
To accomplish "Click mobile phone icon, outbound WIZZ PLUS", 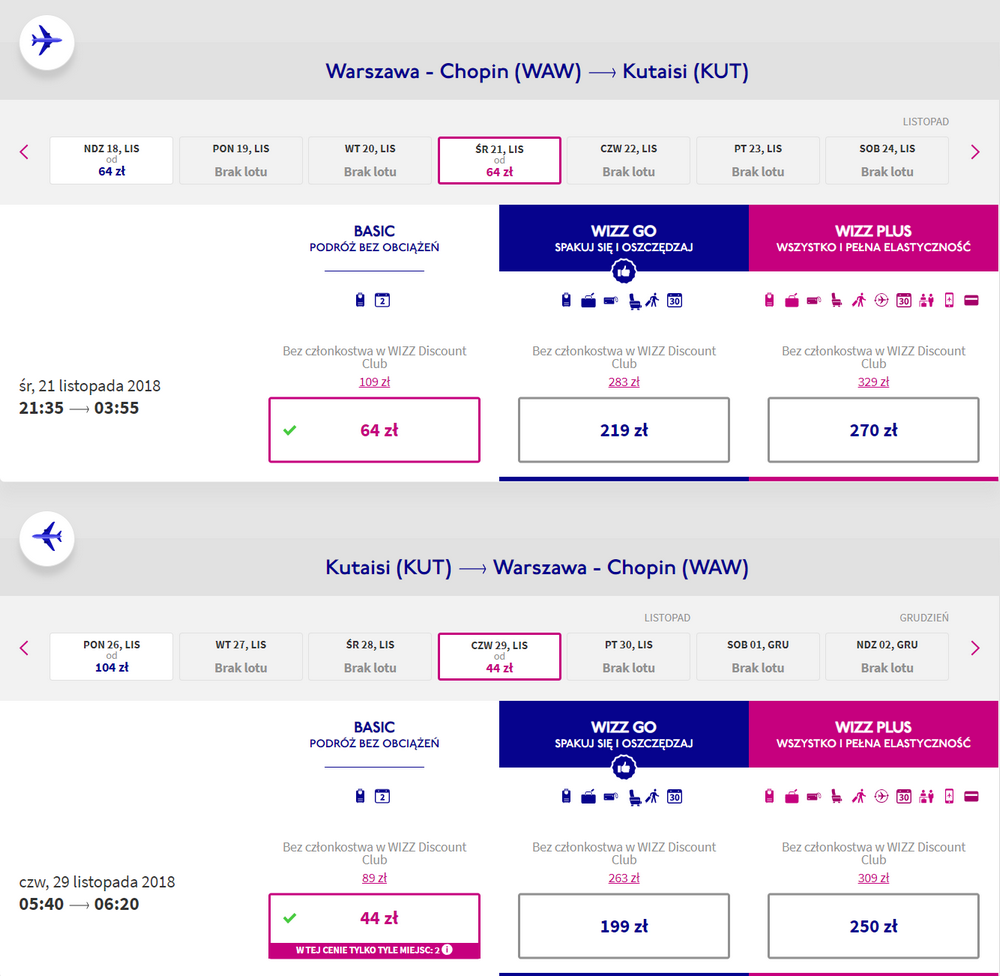I will [949, 300].
